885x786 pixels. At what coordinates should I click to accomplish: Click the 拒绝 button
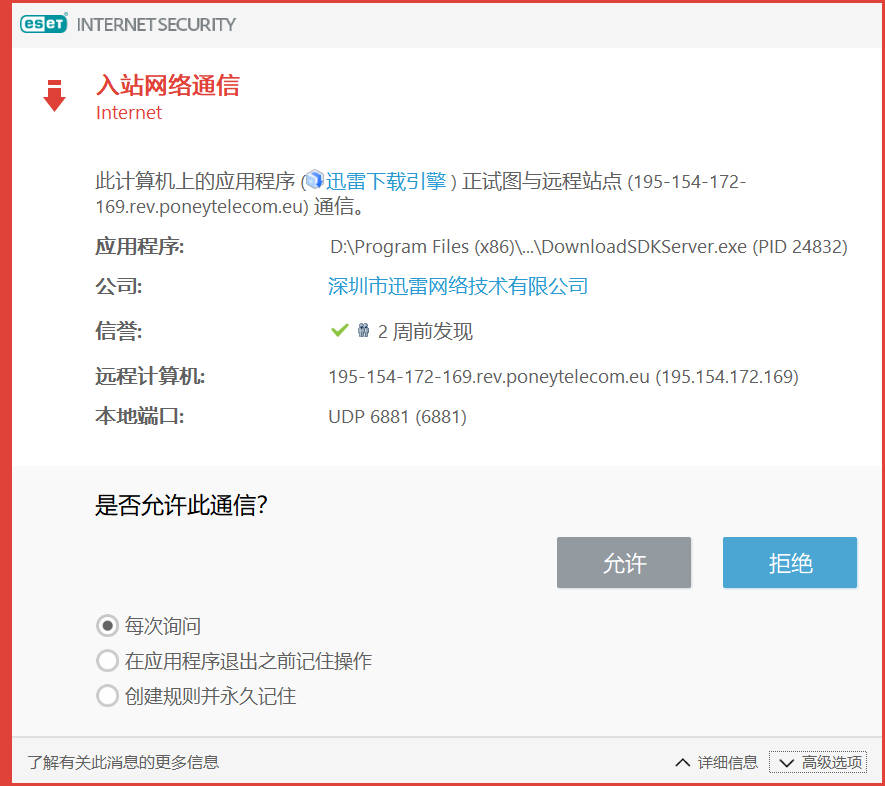pyautogui.click(x=789, y=562)
